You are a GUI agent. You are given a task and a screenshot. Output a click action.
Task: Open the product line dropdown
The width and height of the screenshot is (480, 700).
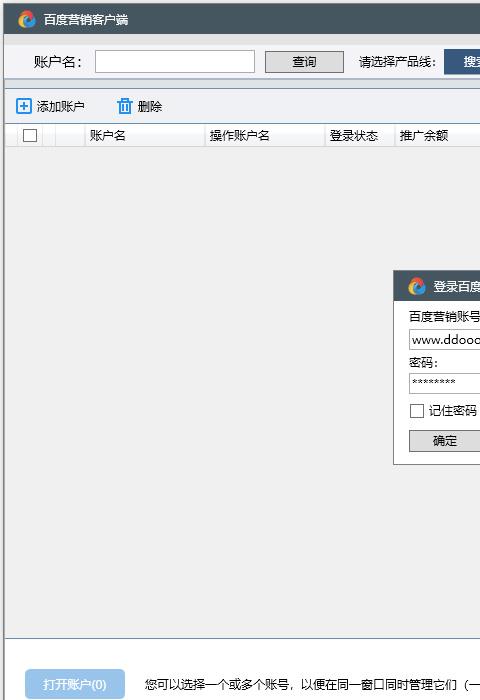click(x=462, y=62)
